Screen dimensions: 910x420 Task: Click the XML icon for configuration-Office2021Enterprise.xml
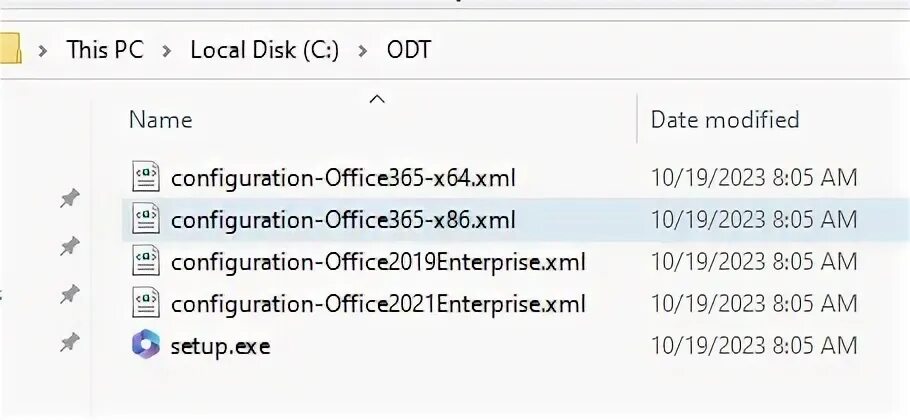(x=146, y=303)
